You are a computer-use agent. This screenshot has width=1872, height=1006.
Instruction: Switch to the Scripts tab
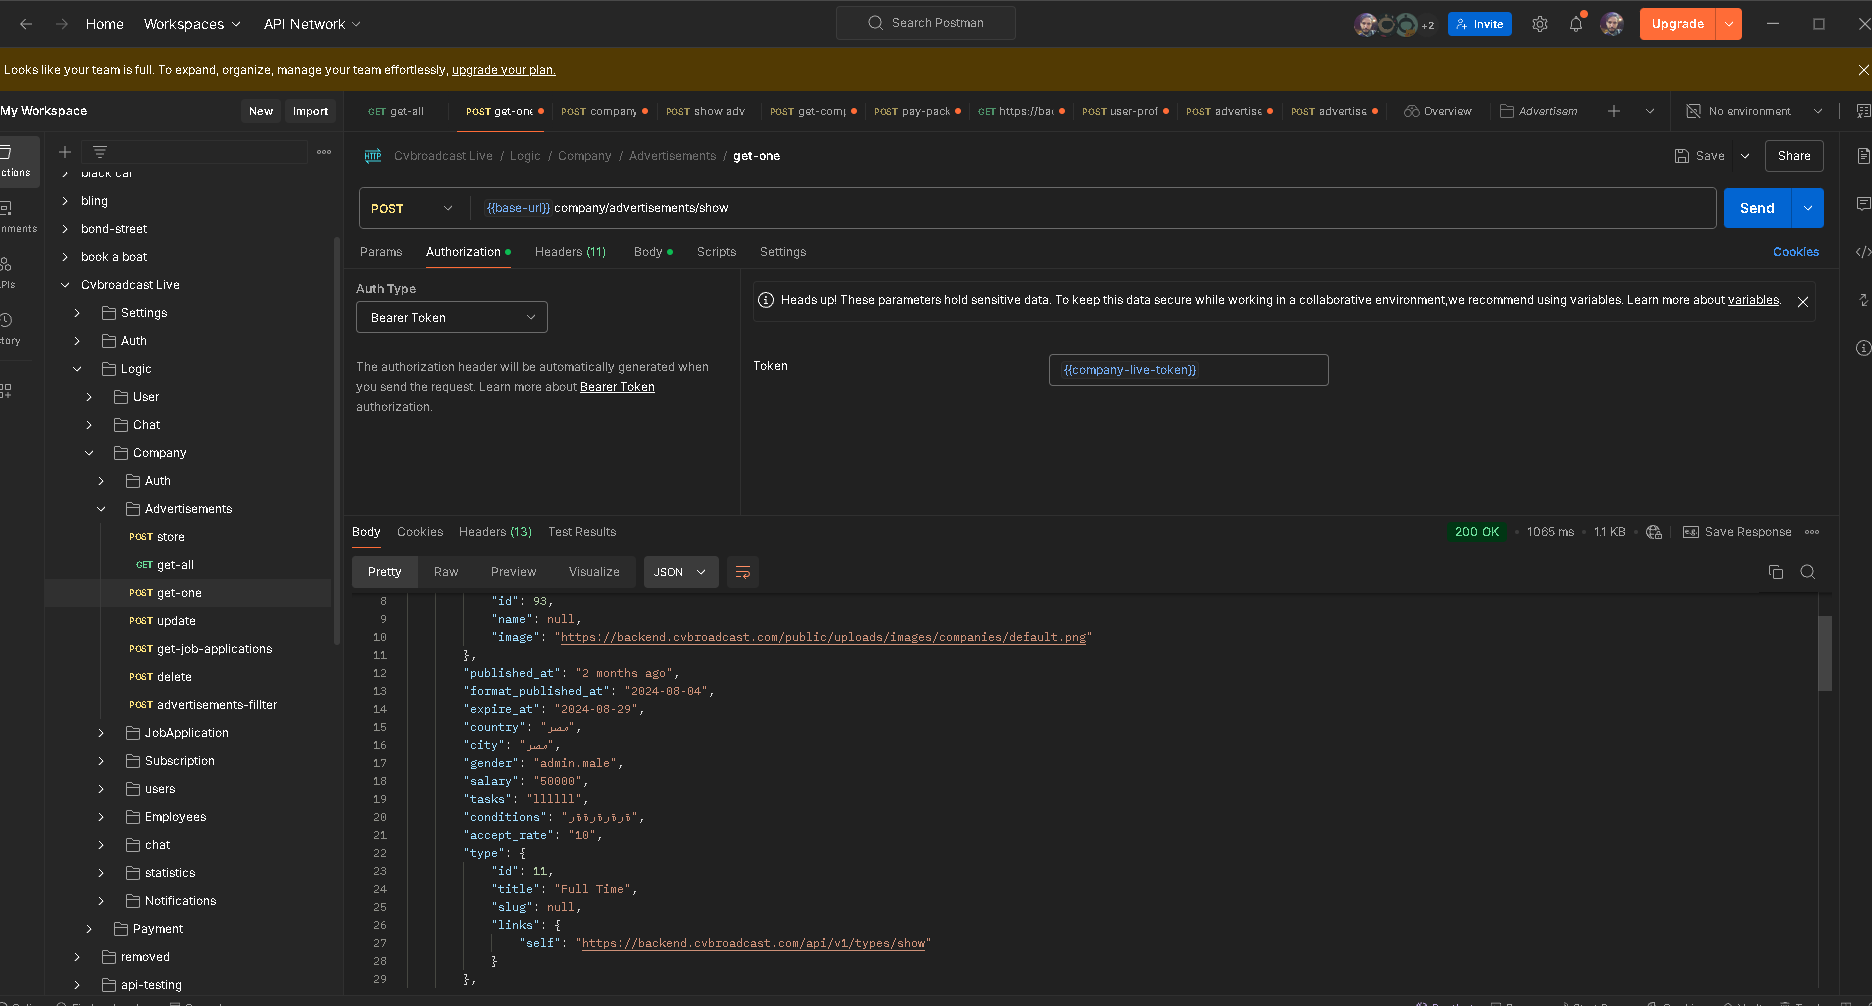click(x=716, y=252)
